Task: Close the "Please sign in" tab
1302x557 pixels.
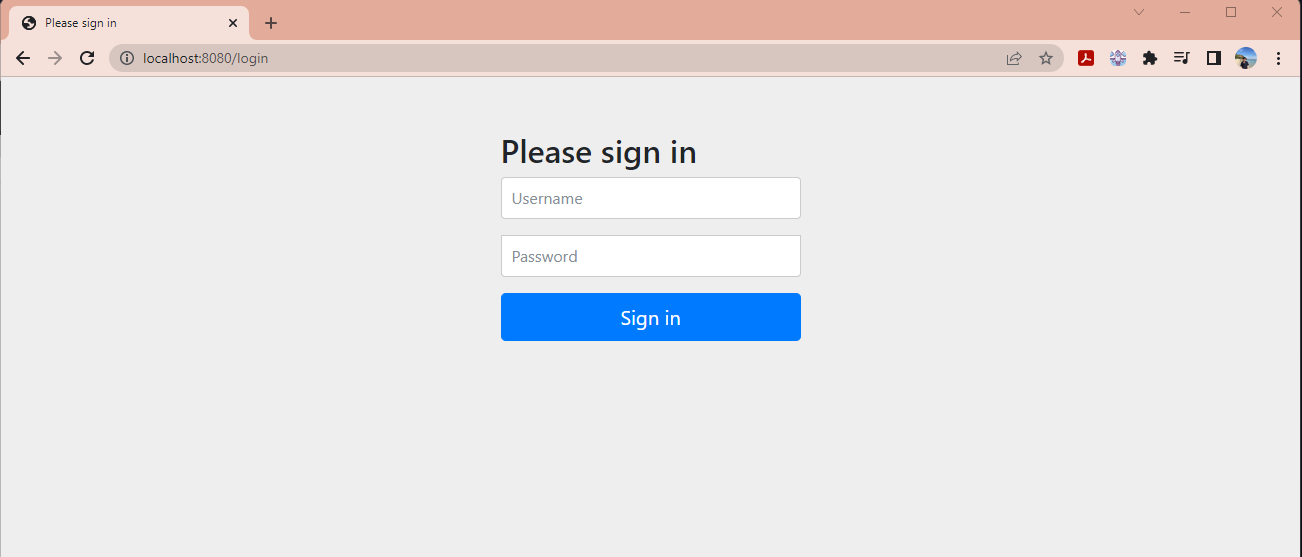Action: (233, 23)
